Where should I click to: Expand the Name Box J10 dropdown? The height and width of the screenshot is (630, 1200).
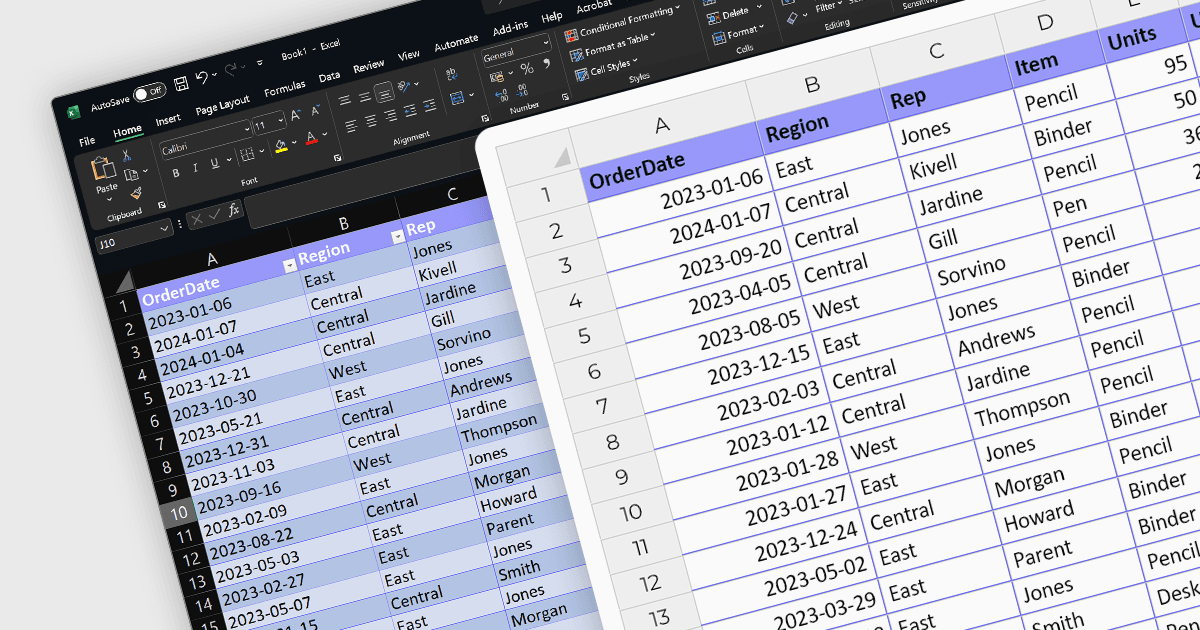click(164, 229)
